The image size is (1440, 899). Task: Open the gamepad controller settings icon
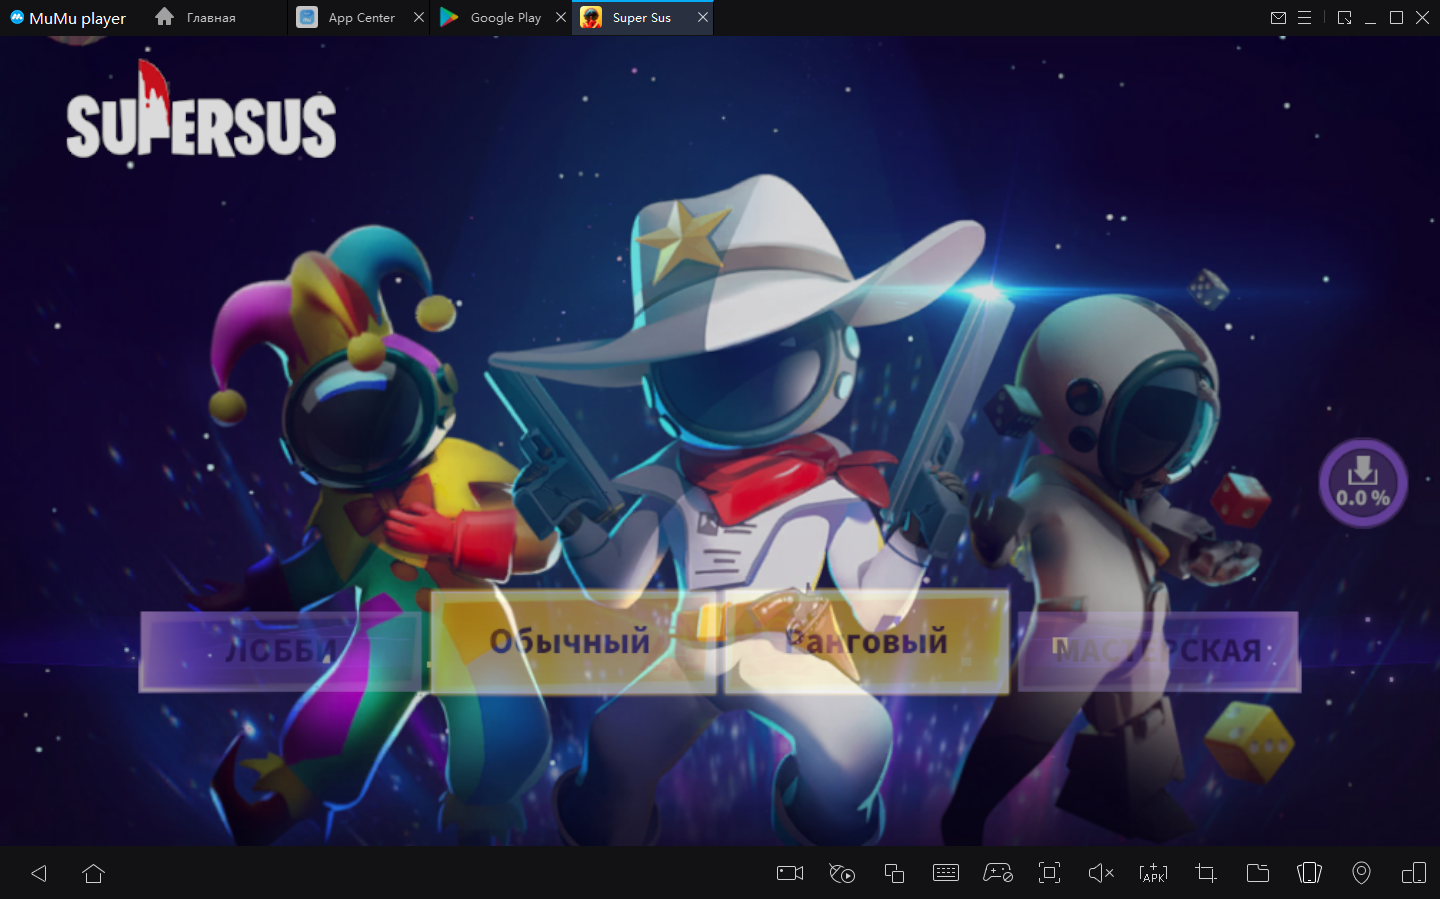pyautogui.click(x=998, y=873)
